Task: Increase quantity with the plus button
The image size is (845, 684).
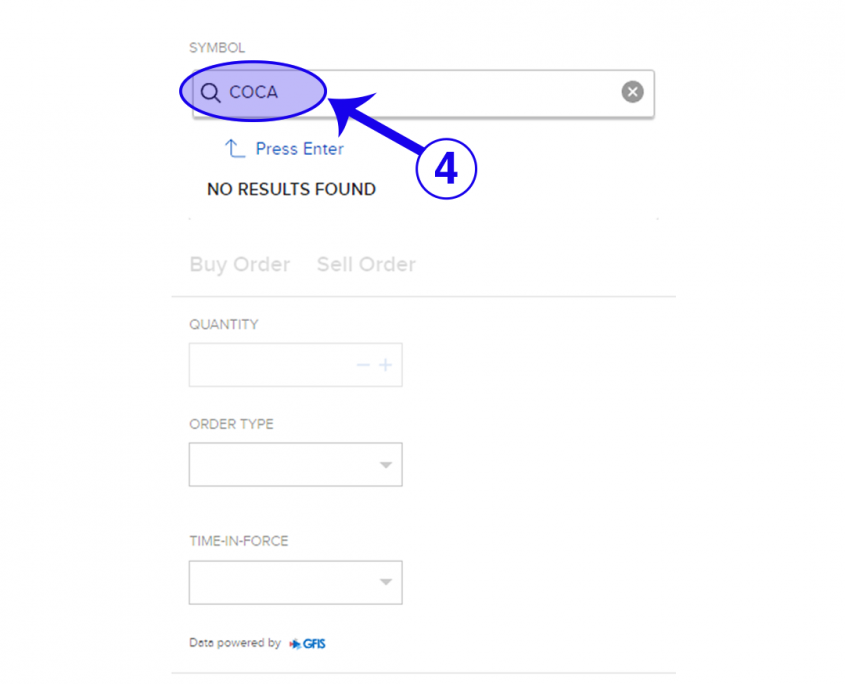Action: (385, 365)
